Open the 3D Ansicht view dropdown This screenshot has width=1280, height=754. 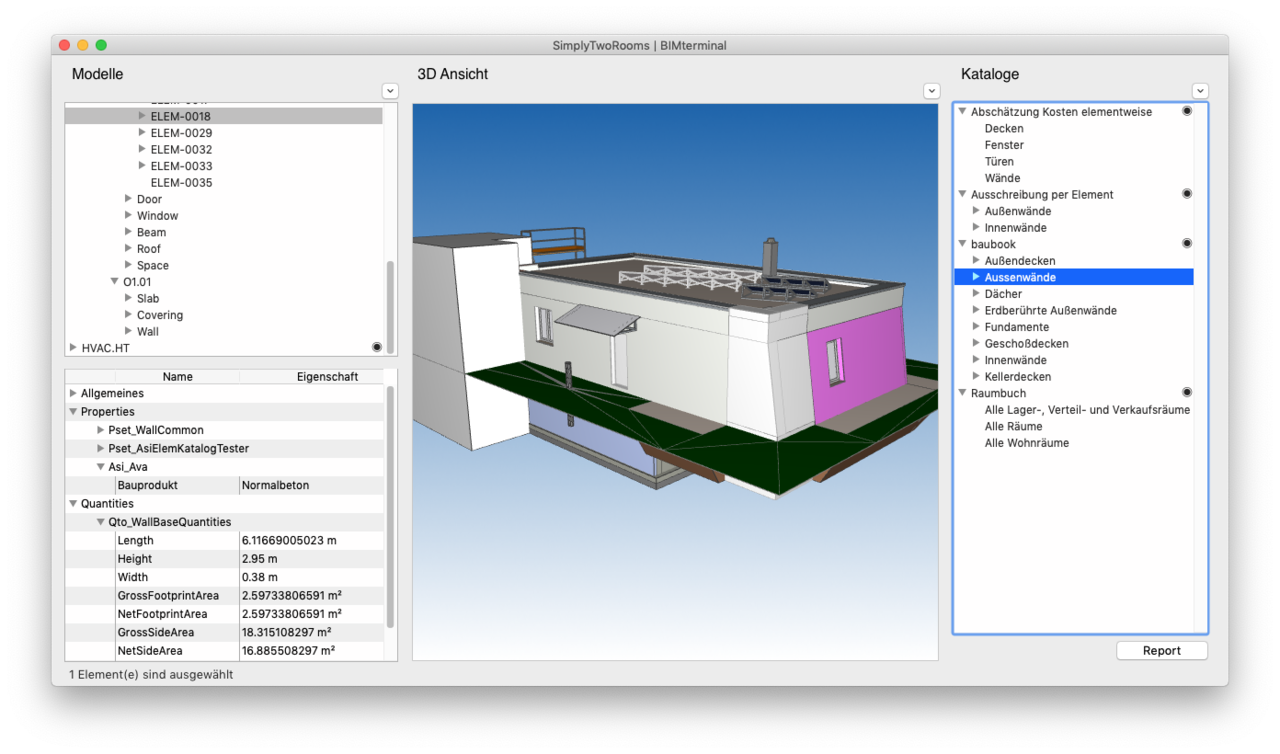coord(930,91)
